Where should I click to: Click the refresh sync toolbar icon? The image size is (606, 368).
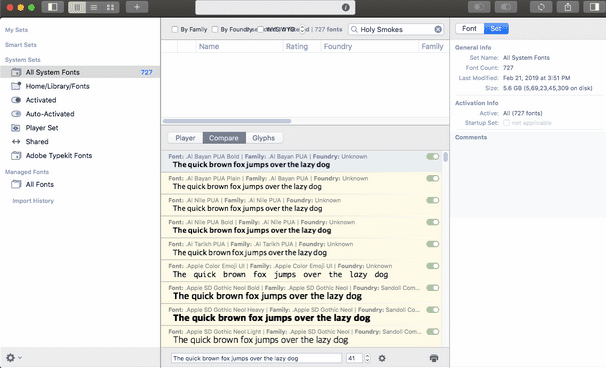pos(541,7)
